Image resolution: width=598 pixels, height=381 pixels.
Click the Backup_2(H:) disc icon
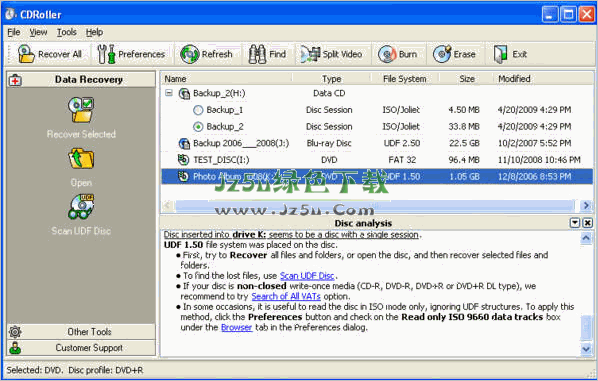pos(184,93)
